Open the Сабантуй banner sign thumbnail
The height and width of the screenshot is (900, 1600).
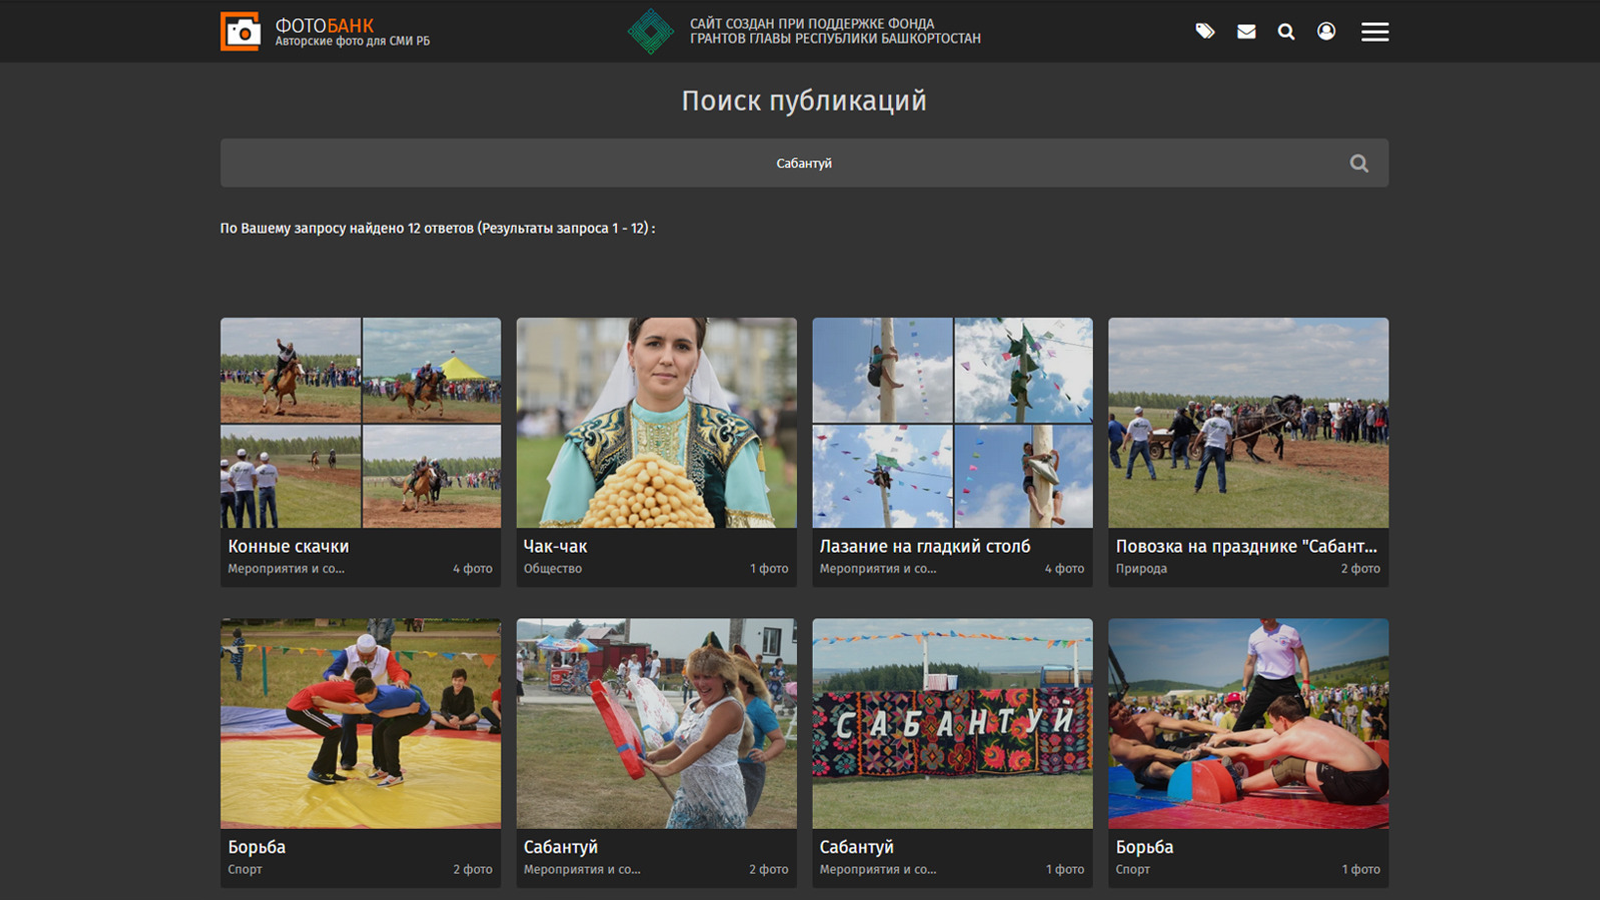(952, 723)
